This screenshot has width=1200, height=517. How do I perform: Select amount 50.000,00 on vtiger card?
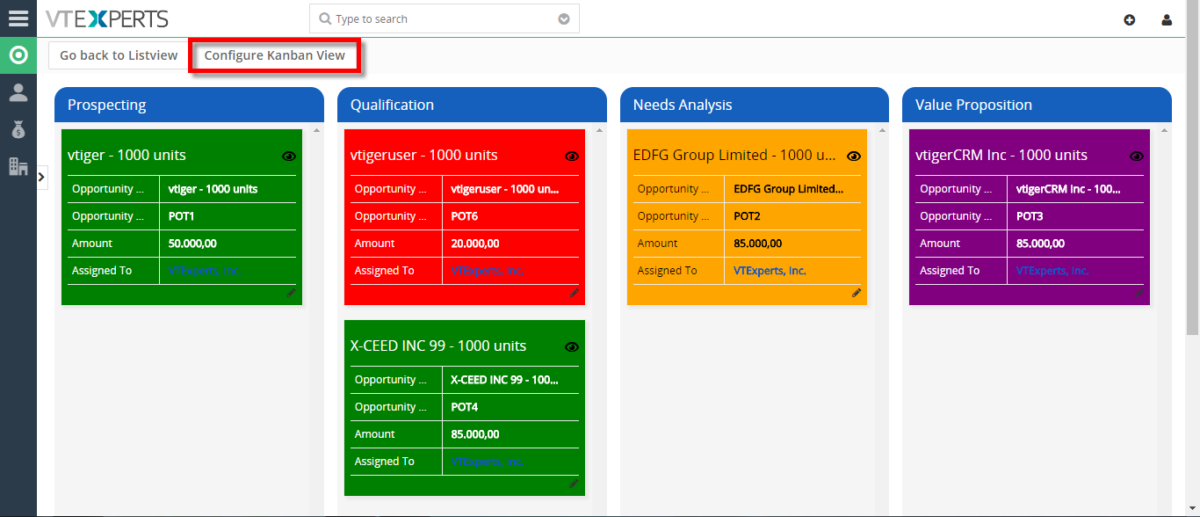(192, 243)
